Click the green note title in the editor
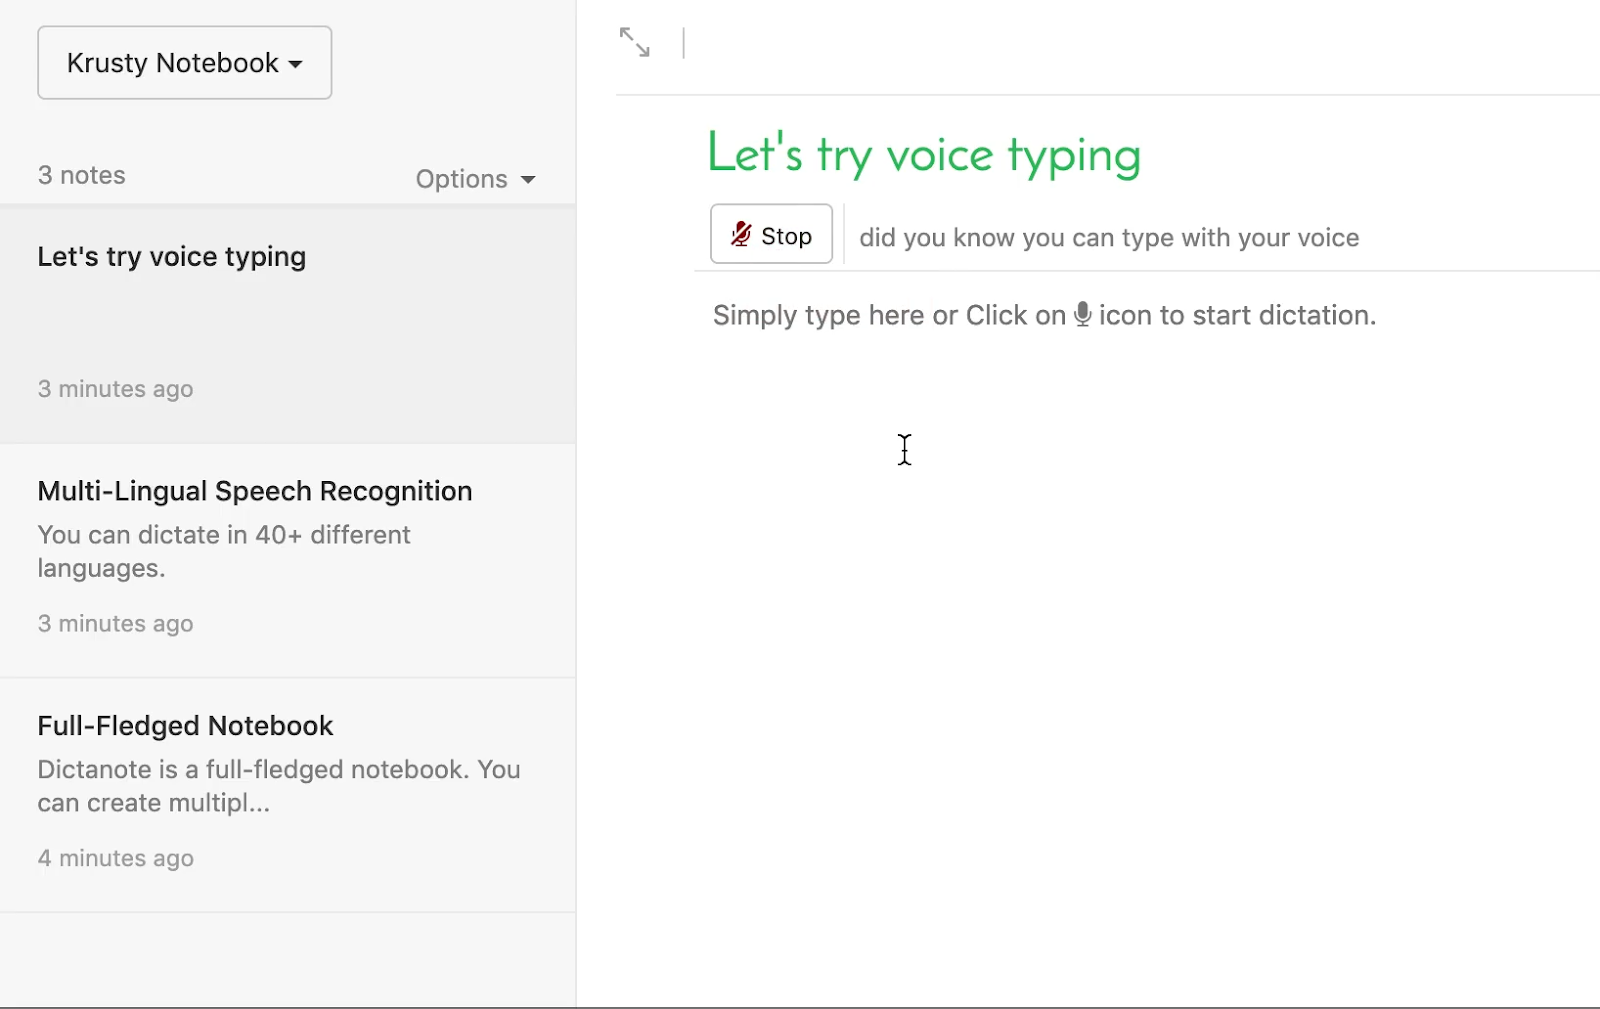Image resolution: width=1600 pixels, height=1009 pixels. (x=923, y=155)
